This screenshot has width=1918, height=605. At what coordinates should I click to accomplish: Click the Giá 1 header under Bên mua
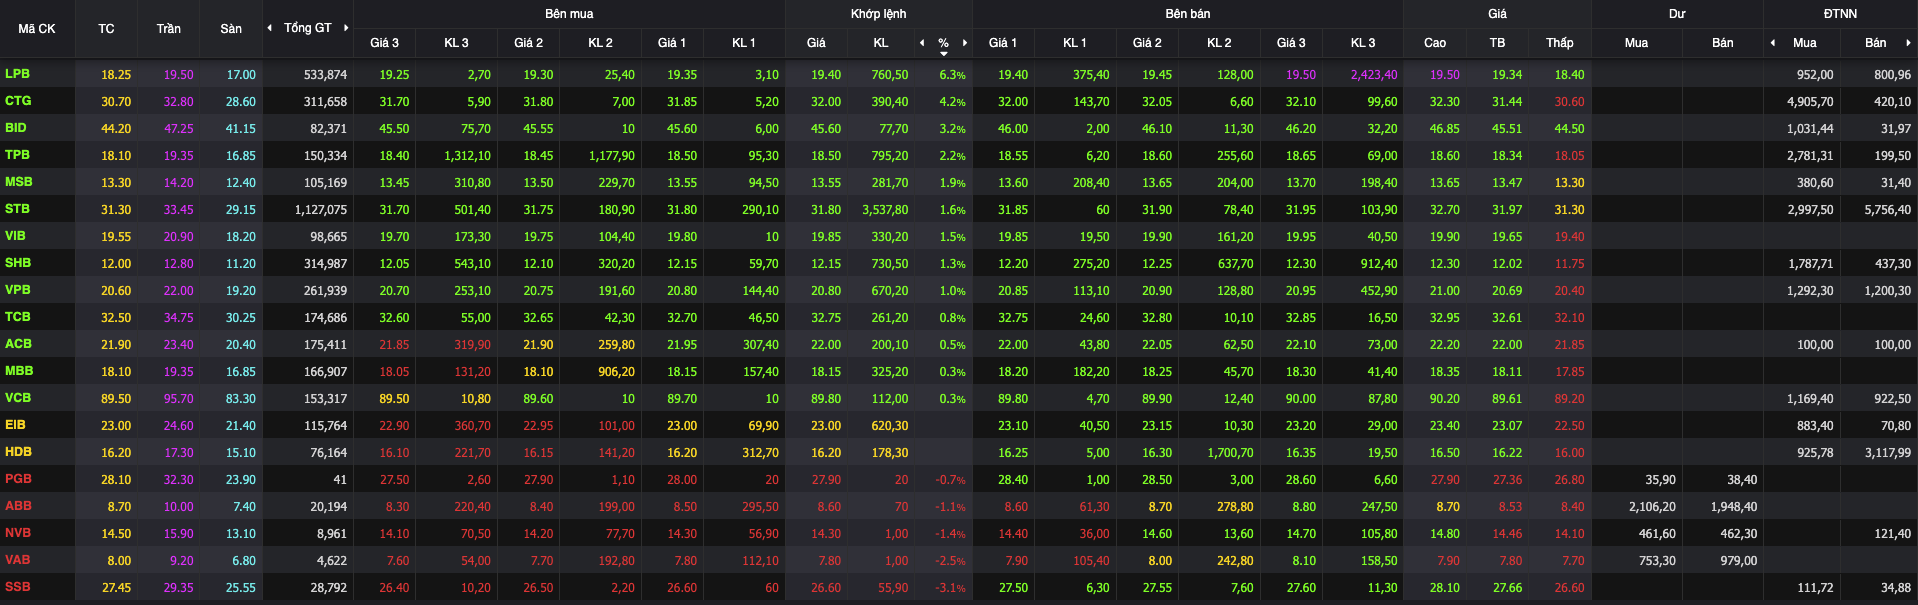point(672,43)
